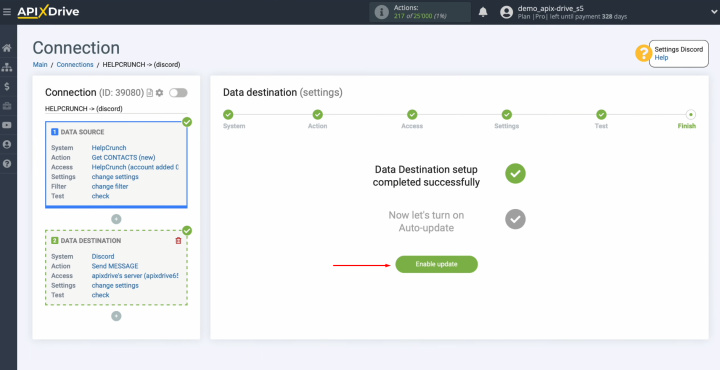
Task: Open the Connections breadcrumb link
Action: coord(75,65)
